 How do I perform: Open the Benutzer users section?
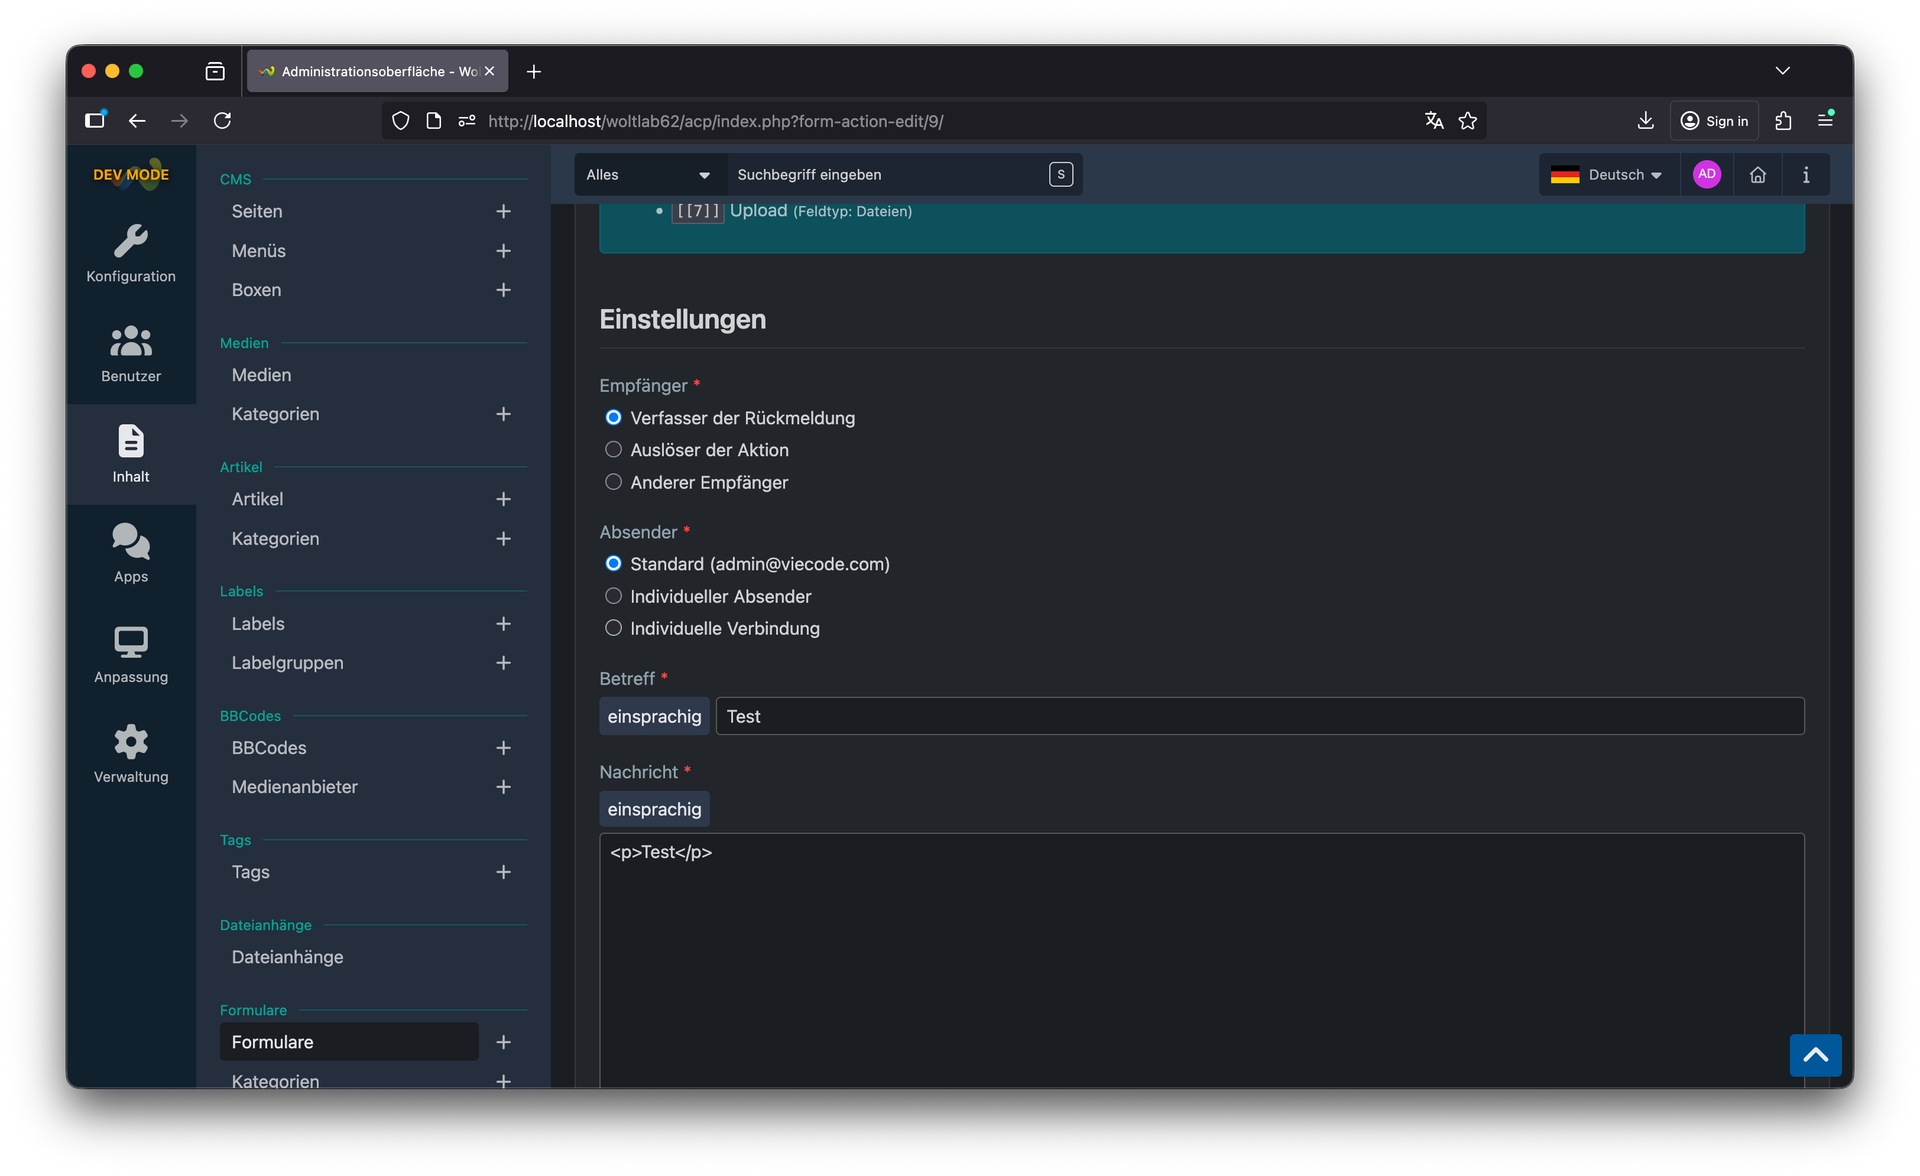pyautogui.click(x=131, y=354)
